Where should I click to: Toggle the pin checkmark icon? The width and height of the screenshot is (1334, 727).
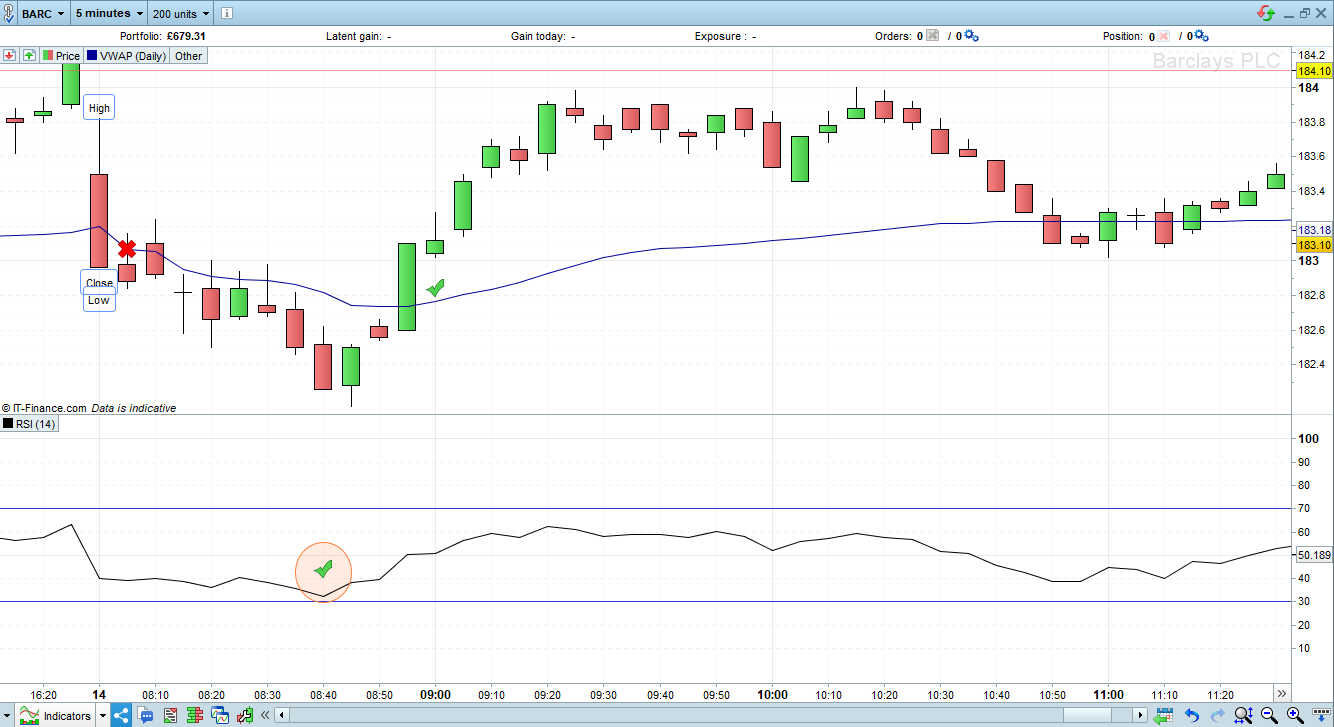tap(8, 13)
